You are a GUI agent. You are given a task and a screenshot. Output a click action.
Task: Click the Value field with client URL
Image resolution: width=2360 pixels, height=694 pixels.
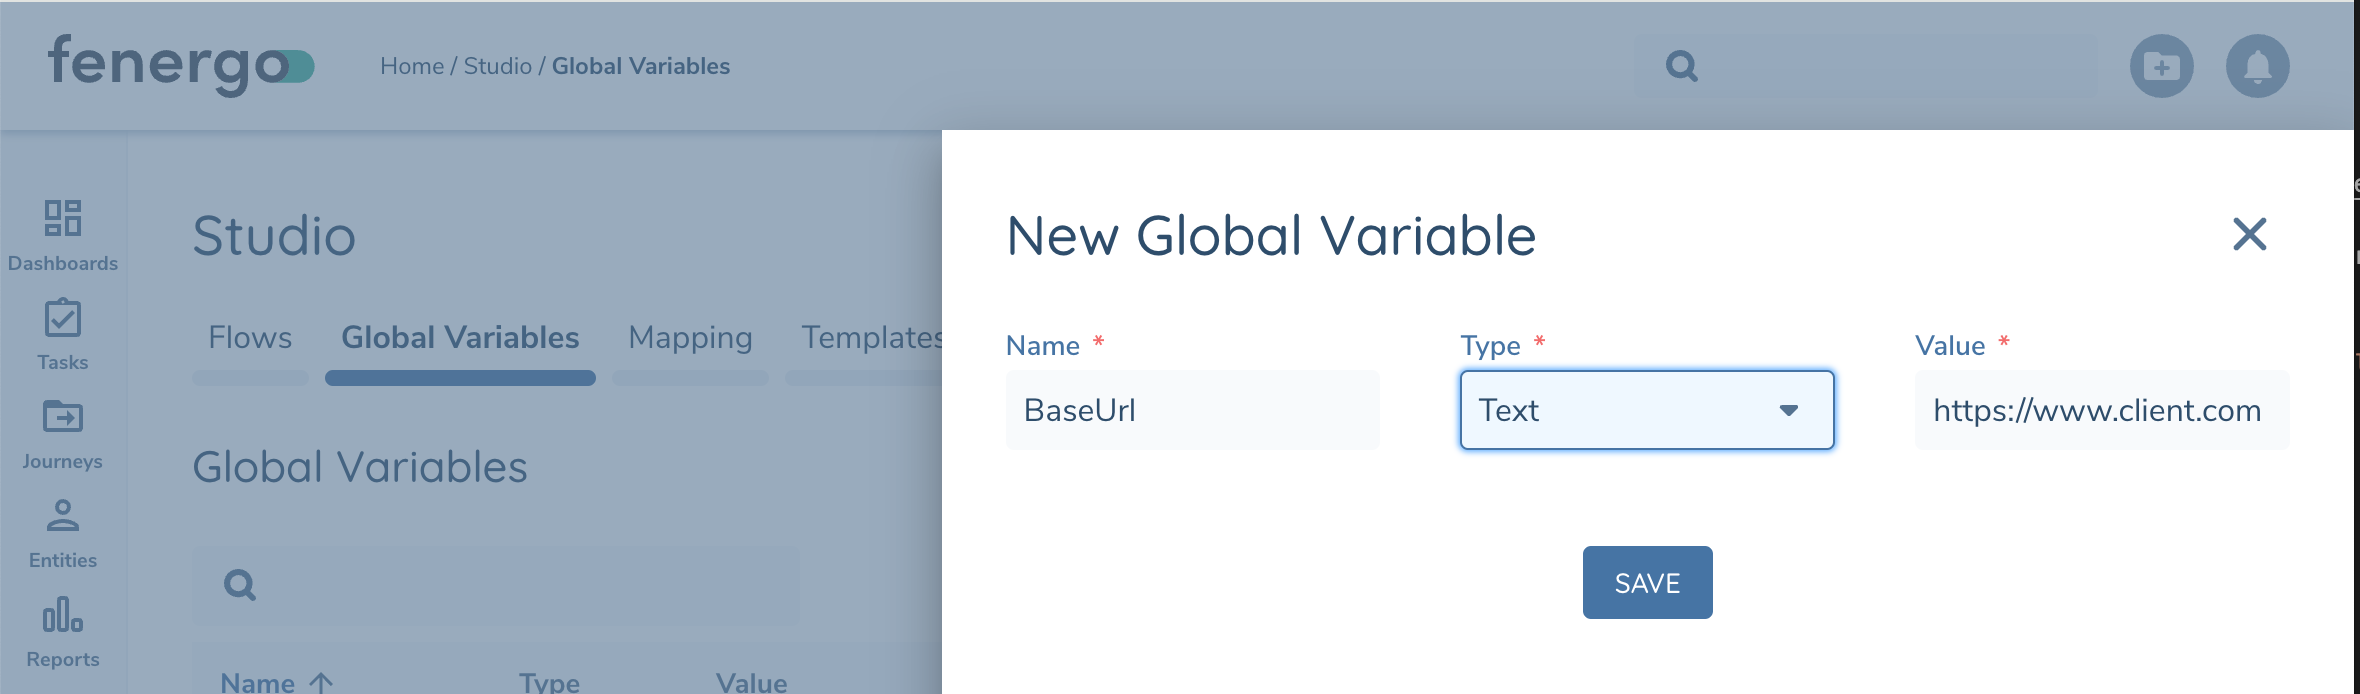(x=2102, y=410)
